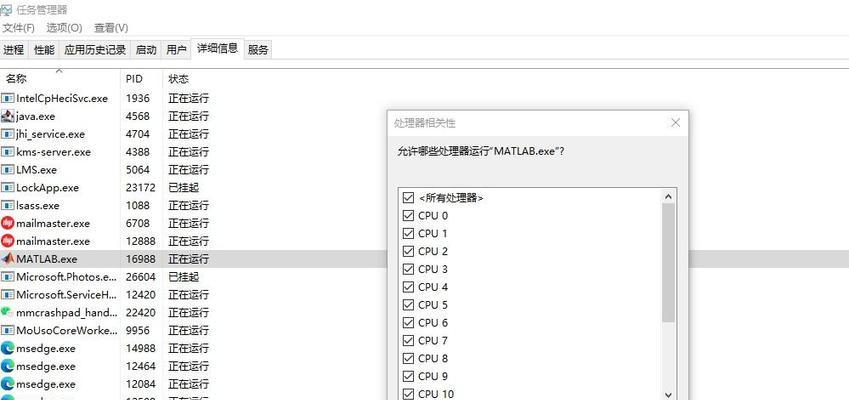
Task: Click the msedge.exe icon with PID 12084
Action: click(x=8, y=384)
